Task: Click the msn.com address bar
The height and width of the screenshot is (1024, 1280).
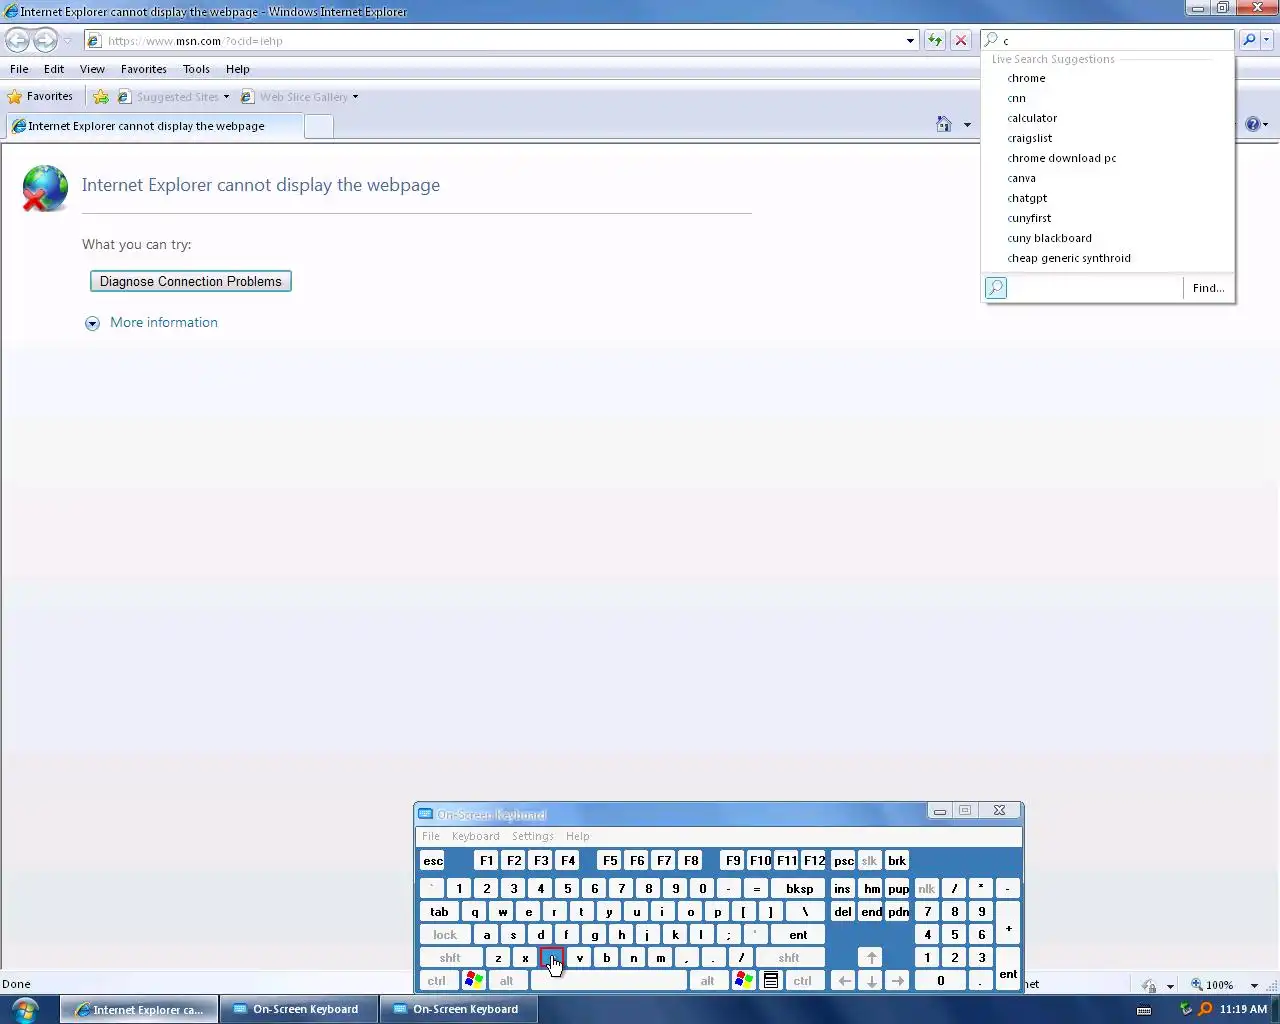Action: [500, 41]
